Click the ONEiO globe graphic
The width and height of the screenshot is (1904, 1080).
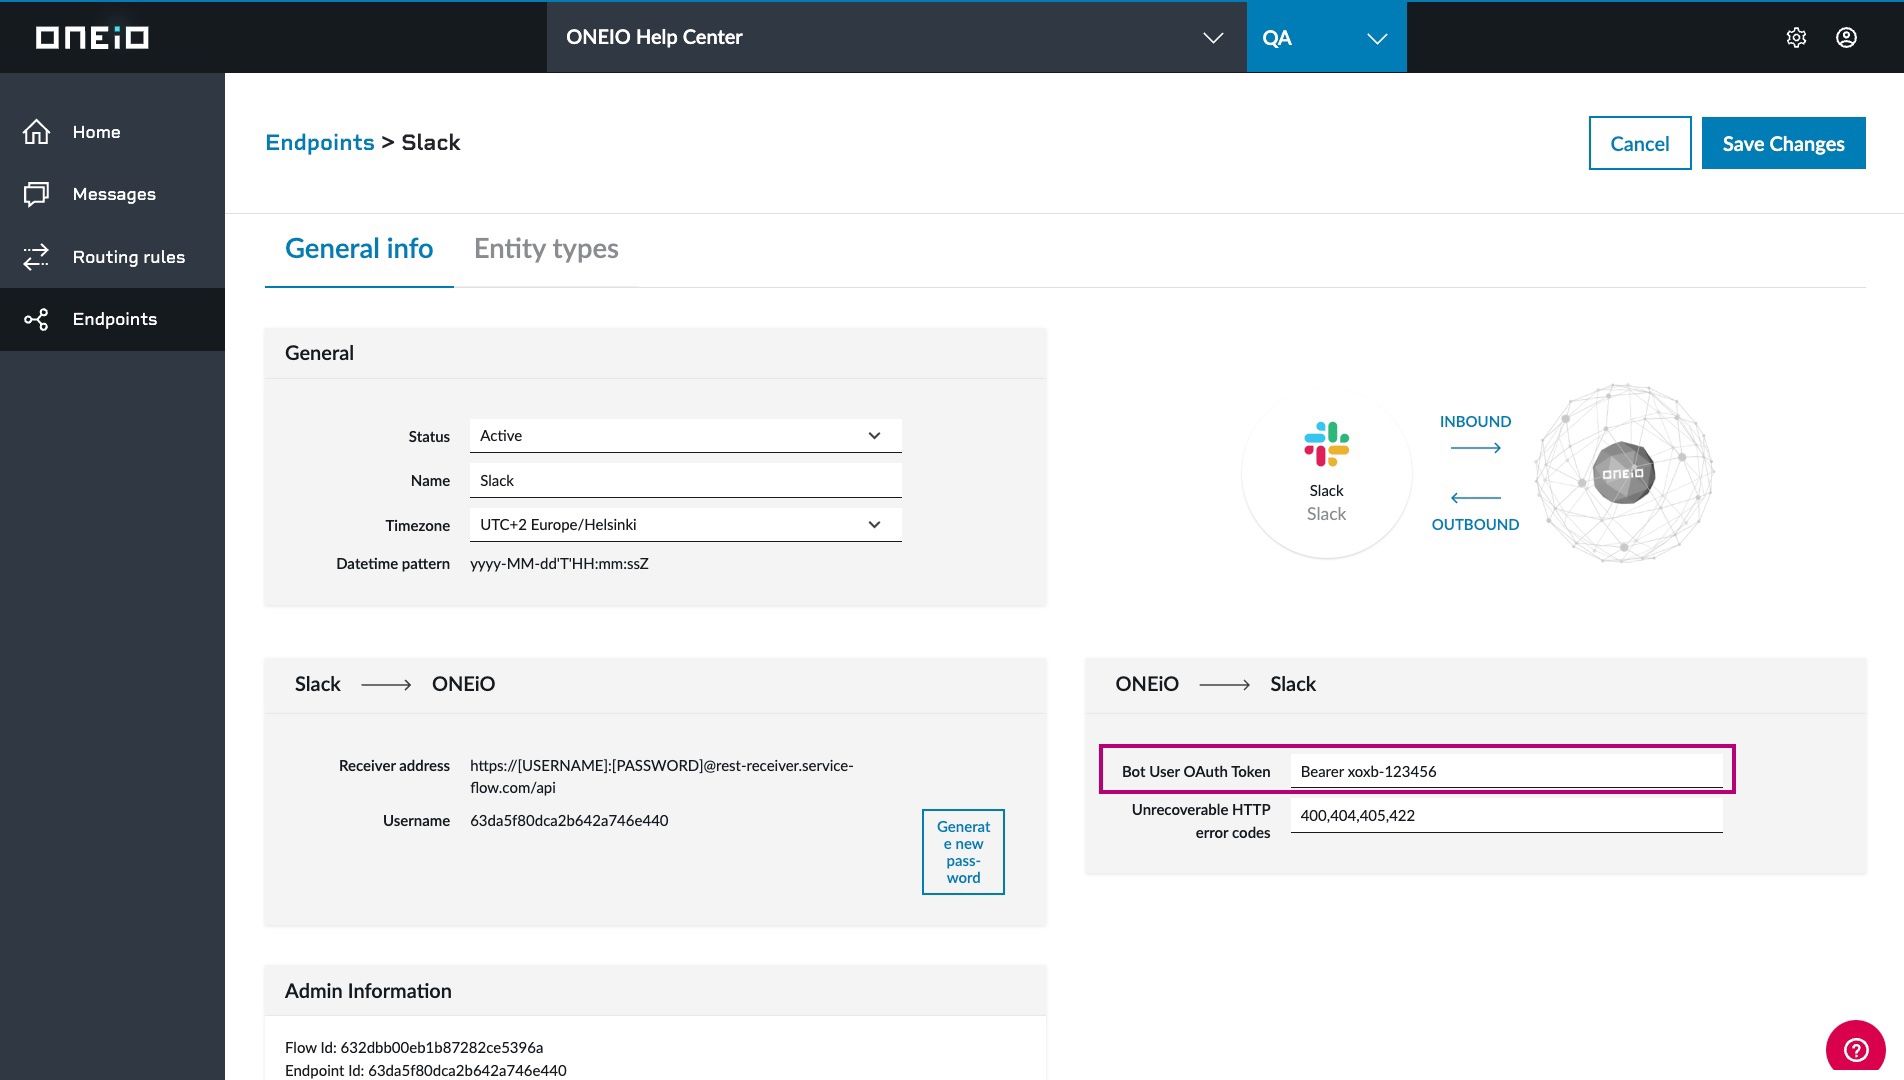pos(1624,473)
